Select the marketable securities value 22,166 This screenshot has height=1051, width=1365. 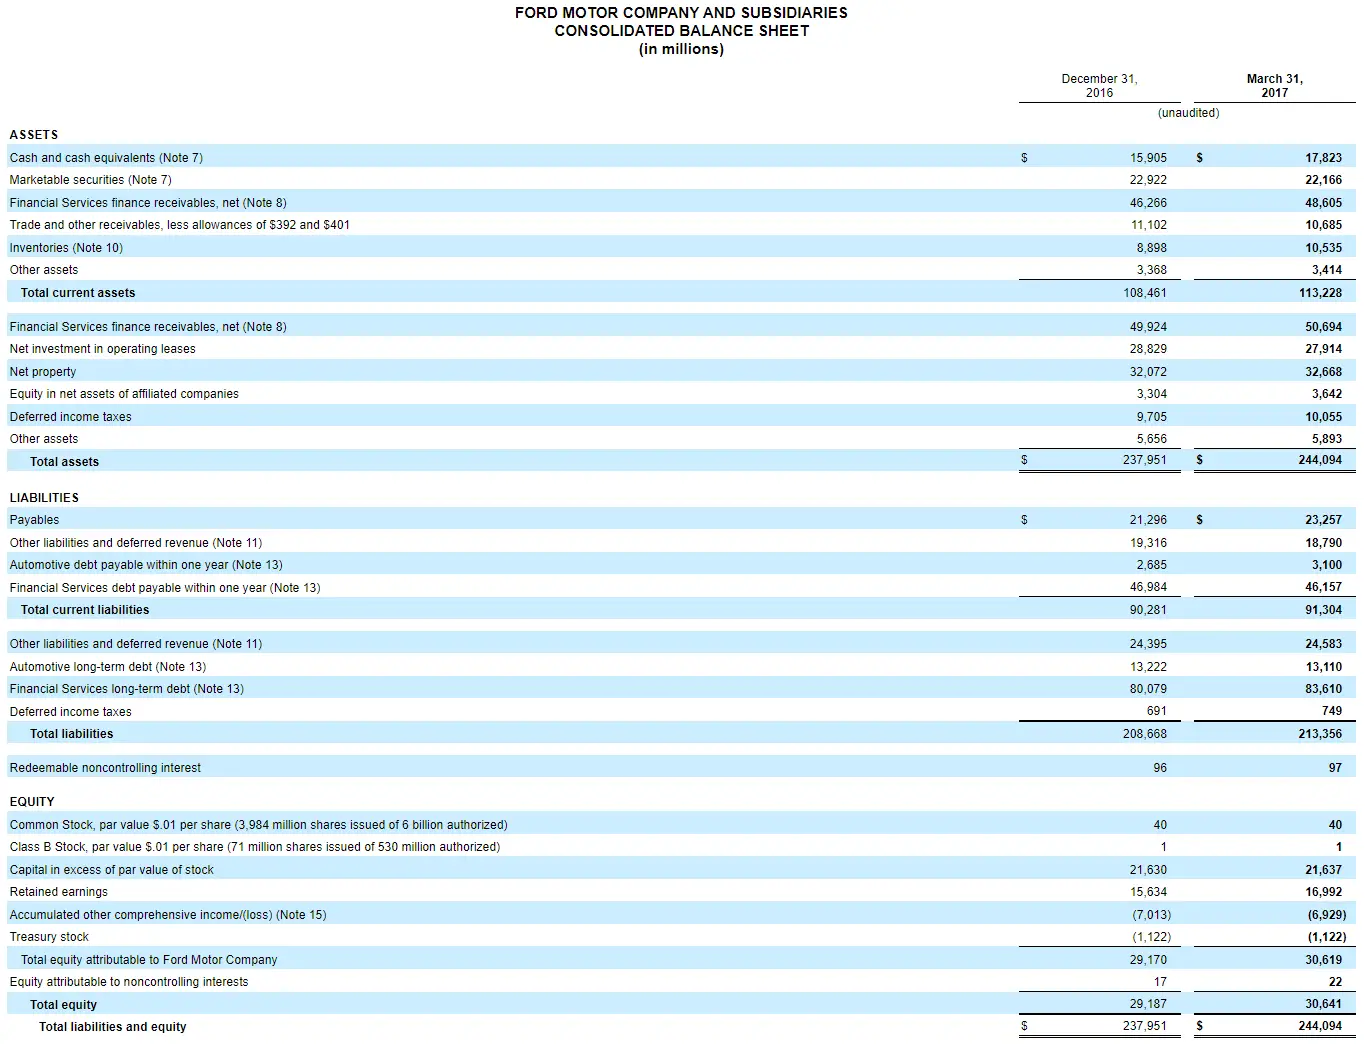click(1324, 180)
